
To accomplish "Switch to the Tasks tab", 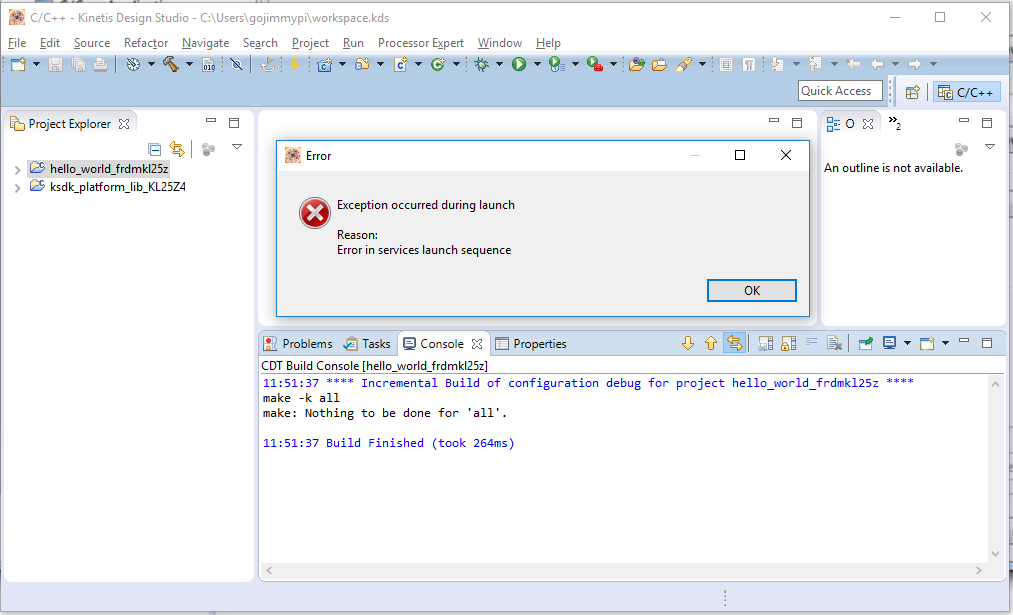I will pyautogui.click(x=367, y=344).
